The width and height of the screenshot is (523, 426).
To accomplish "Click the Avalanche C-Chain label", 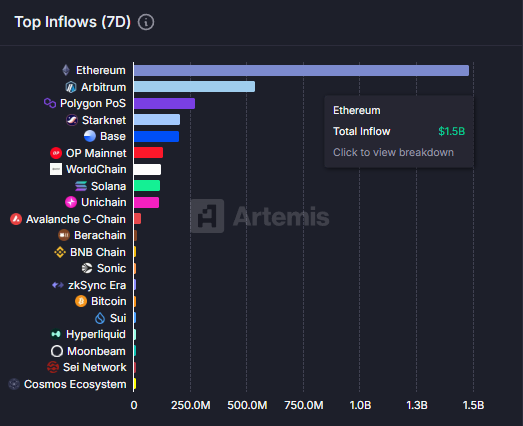I will [x=76, y=219].
